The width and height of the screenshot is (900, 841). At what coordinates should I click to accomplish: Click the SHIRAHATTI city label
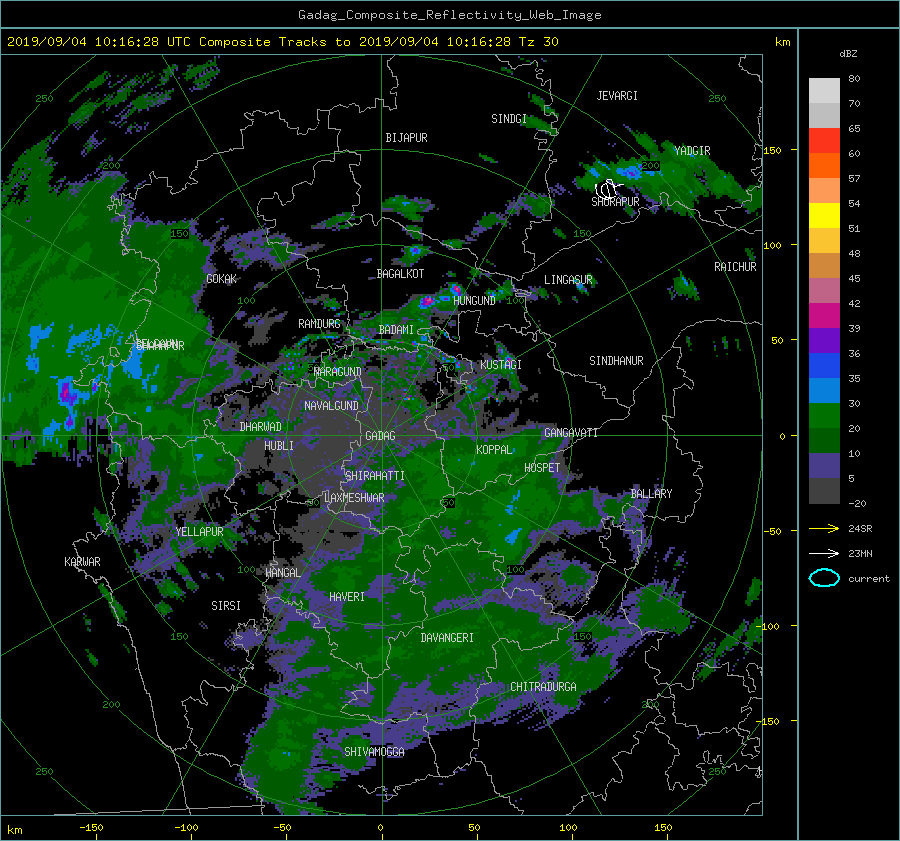375,476
